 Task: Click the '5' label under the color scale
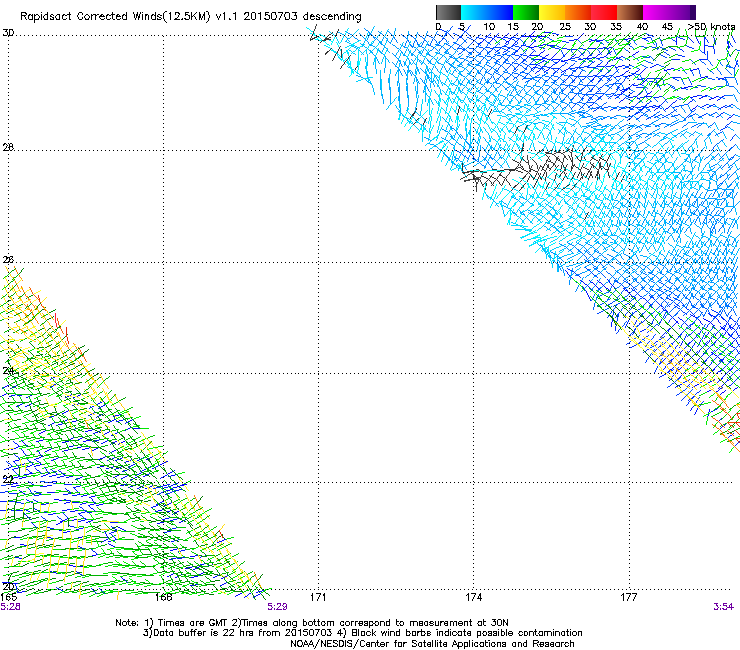coord(462,27)
